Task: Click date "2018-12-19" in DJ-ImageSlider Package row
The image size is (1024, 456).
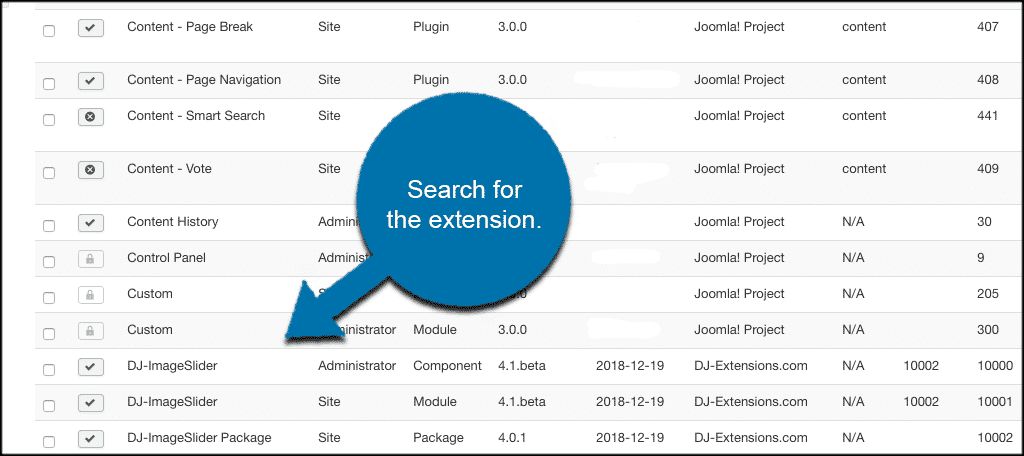Action: (x=630, y=438)
